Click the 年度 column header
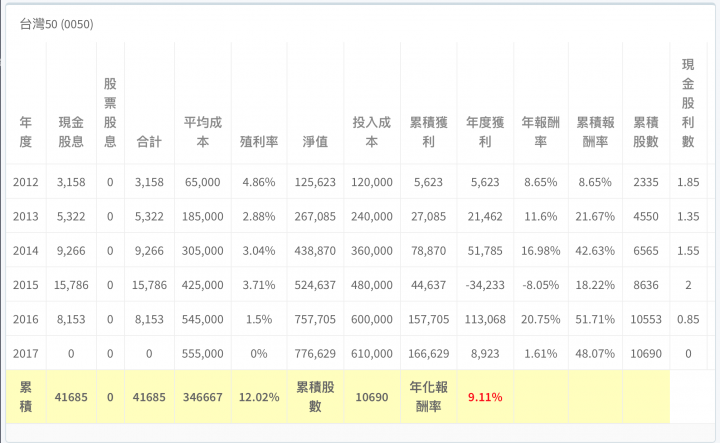This screenshot has height=443, width=720. click(x=26, y=132)
